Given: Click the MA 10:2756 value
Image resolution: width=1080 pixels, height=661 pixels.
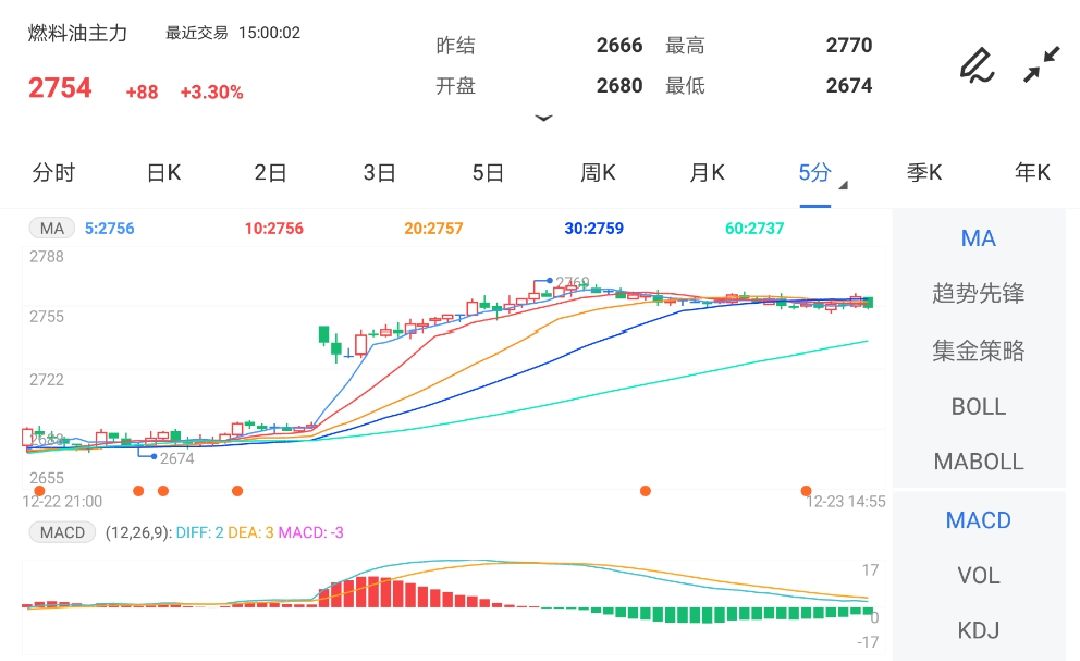Looking at the screenshot, I should pos(274,229).
